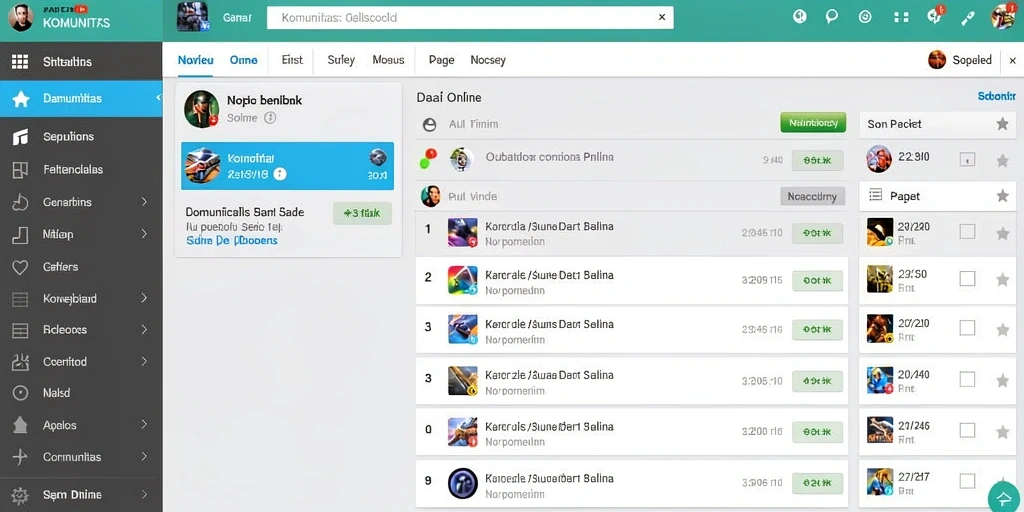The width and height of the screenshot is (1024, 512).
Task: Tick the checkbox next to 23/220 item
Action: click(967, 231)
